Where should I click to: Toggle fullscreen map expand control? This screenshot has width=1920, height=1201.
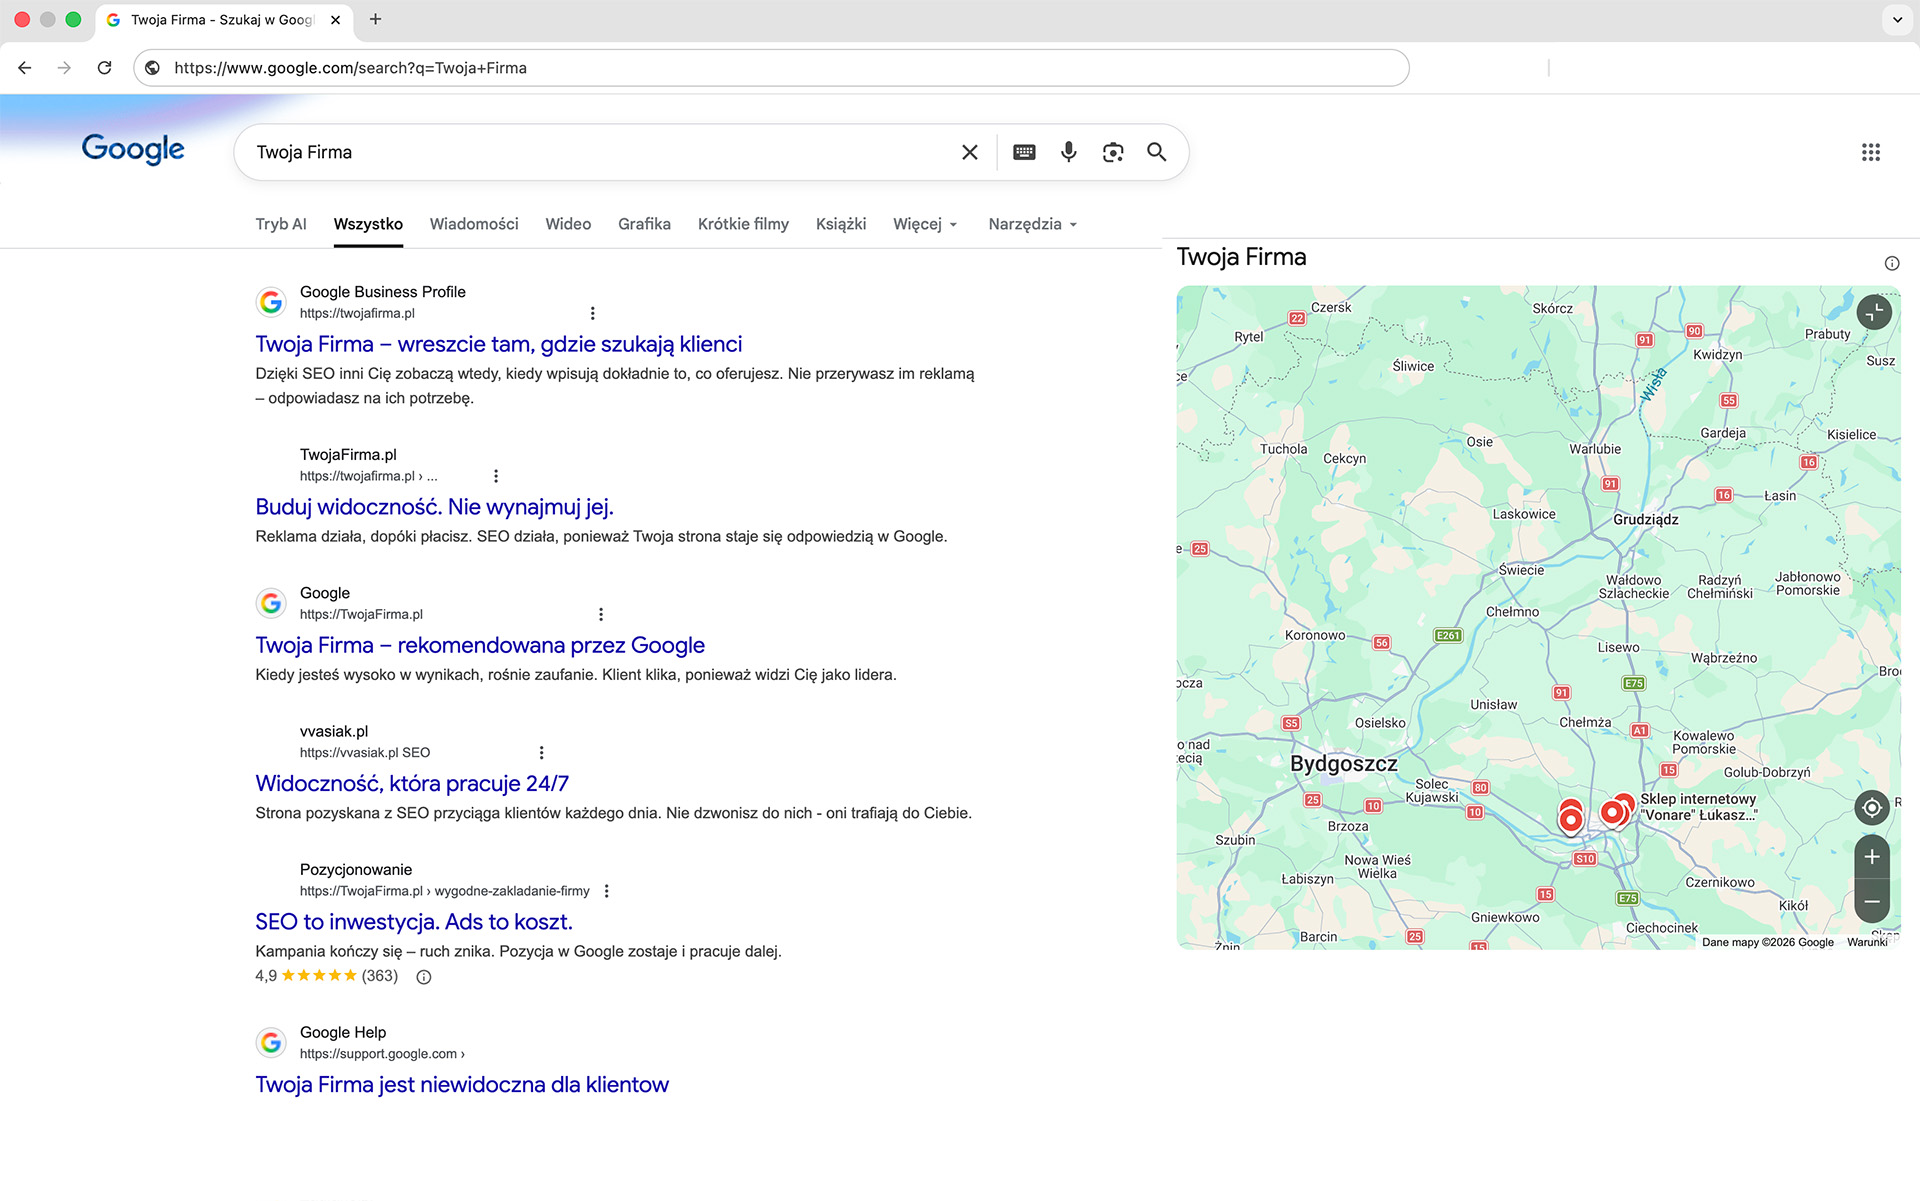coord(1873,312)
